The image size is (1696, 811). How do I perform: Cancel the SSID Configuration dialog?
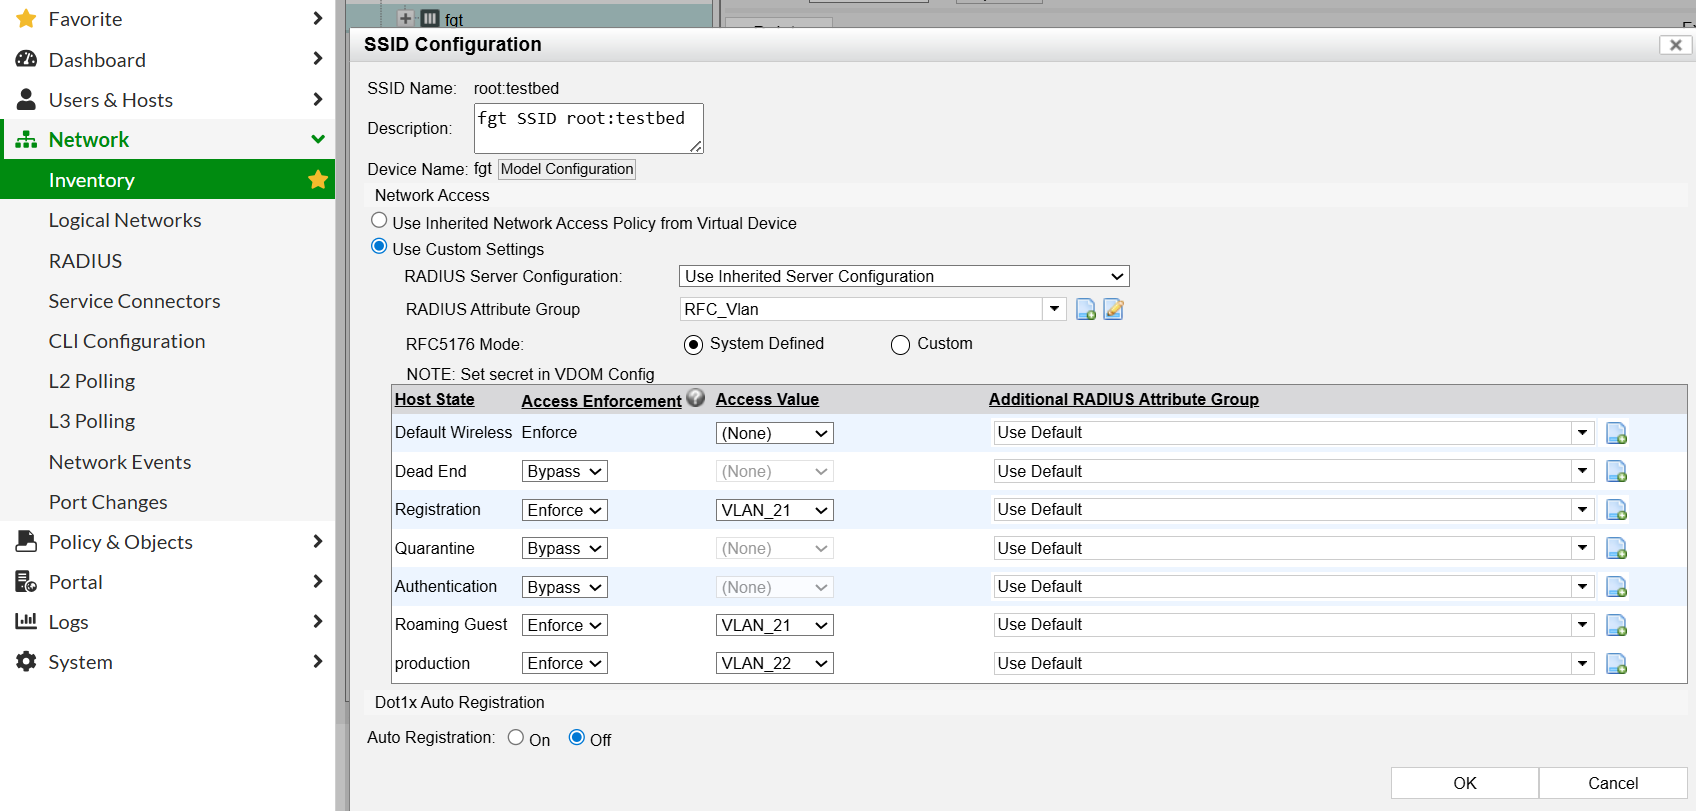coord(1612,783)
